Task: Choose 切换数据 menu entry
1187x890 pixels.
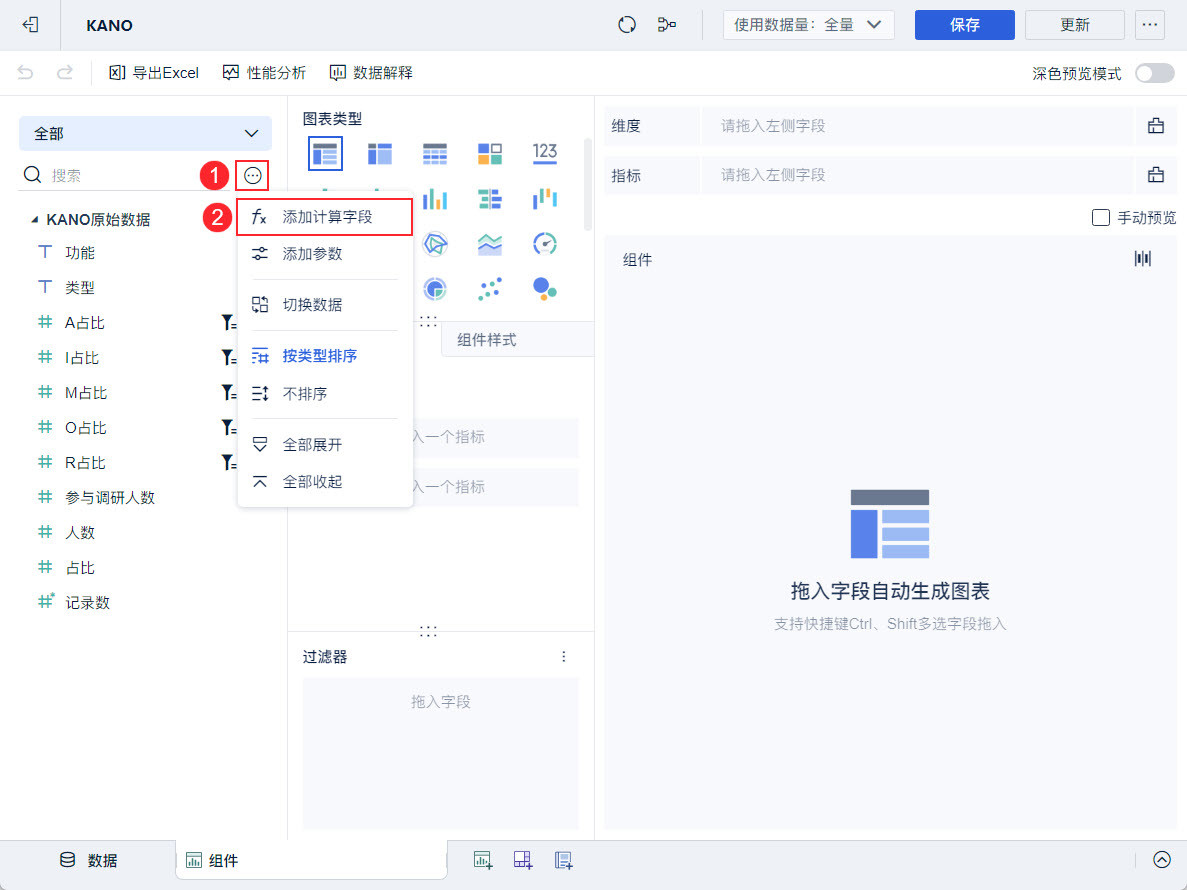Action: click(325, 305)
